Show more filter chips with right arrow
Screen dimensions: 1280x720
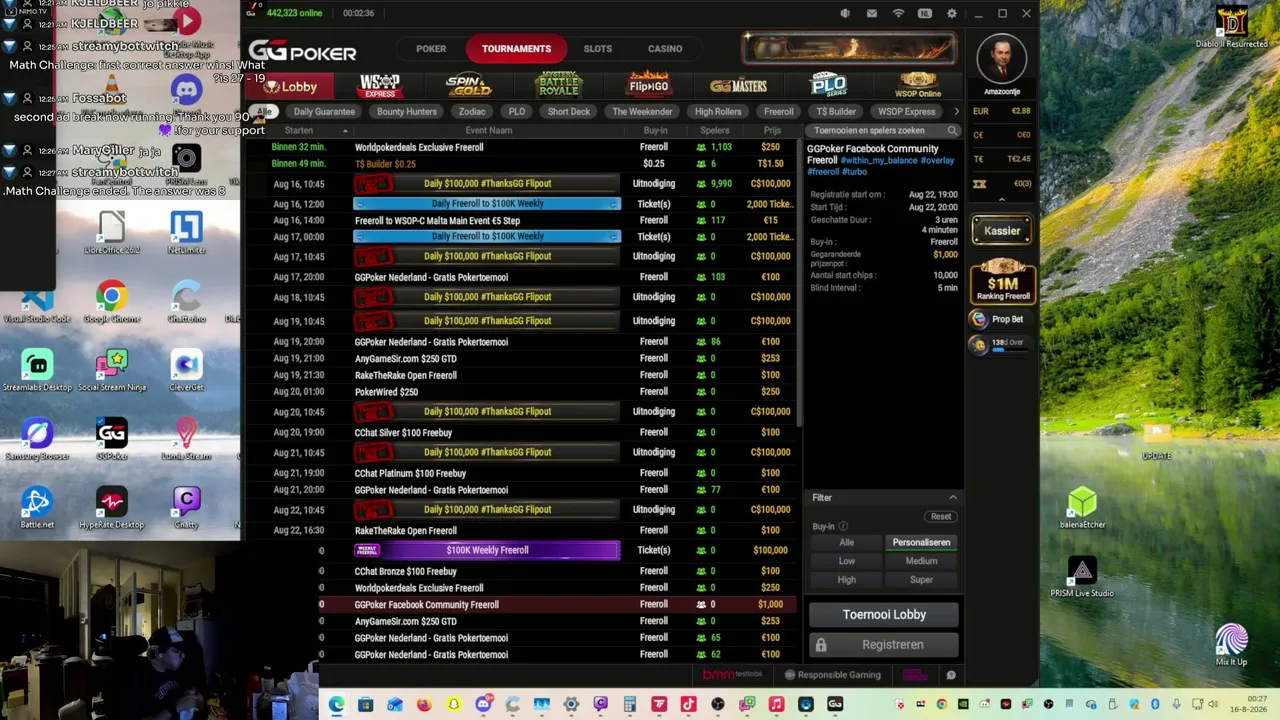956,112
